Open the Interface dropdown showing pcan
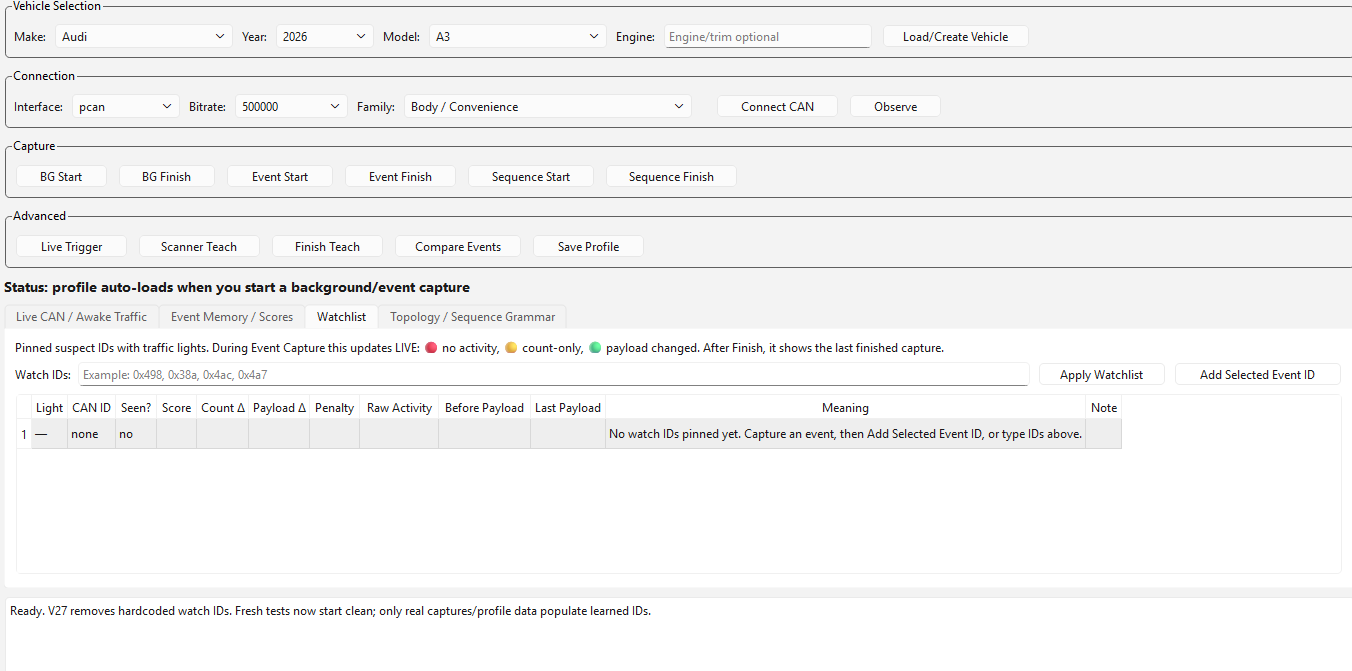This screenshot has width=1352, height=671. point(126,107)
